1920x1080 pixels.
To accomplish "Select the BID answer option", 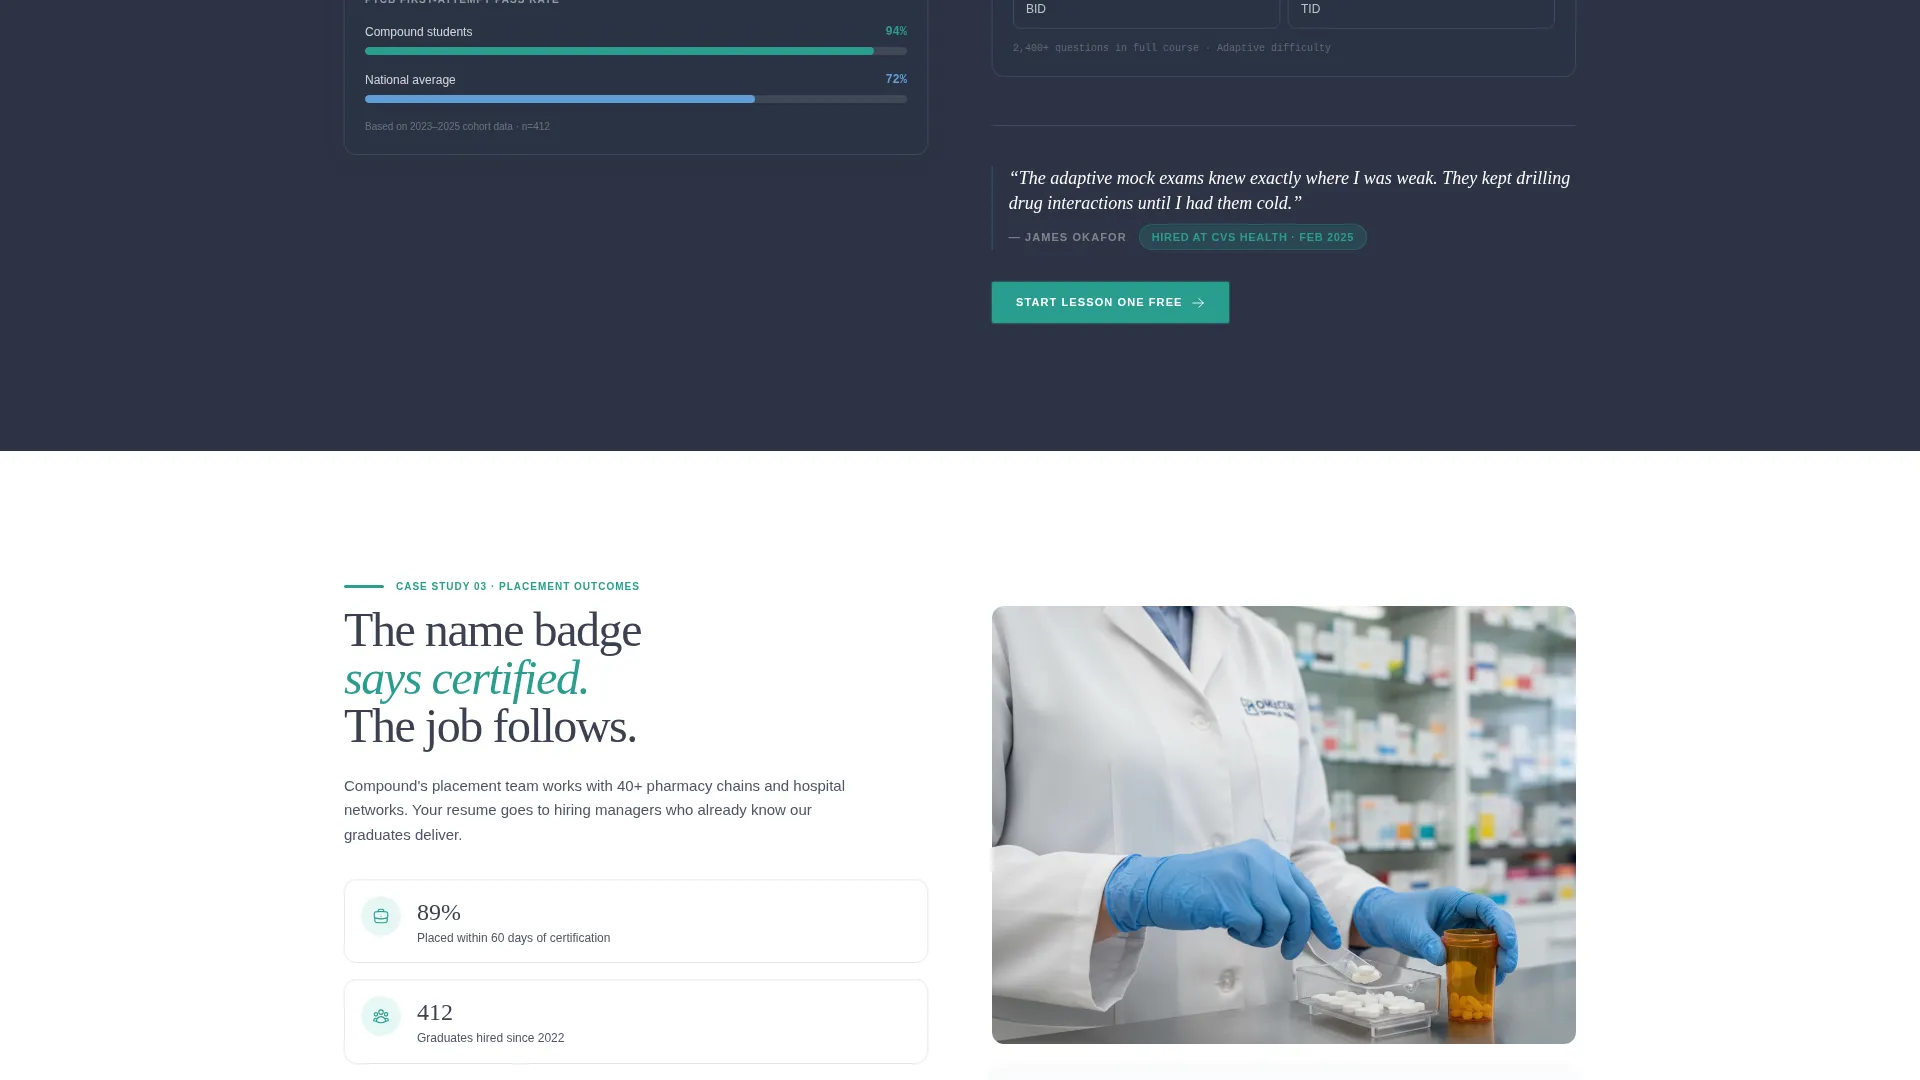I will [1146, 12].
